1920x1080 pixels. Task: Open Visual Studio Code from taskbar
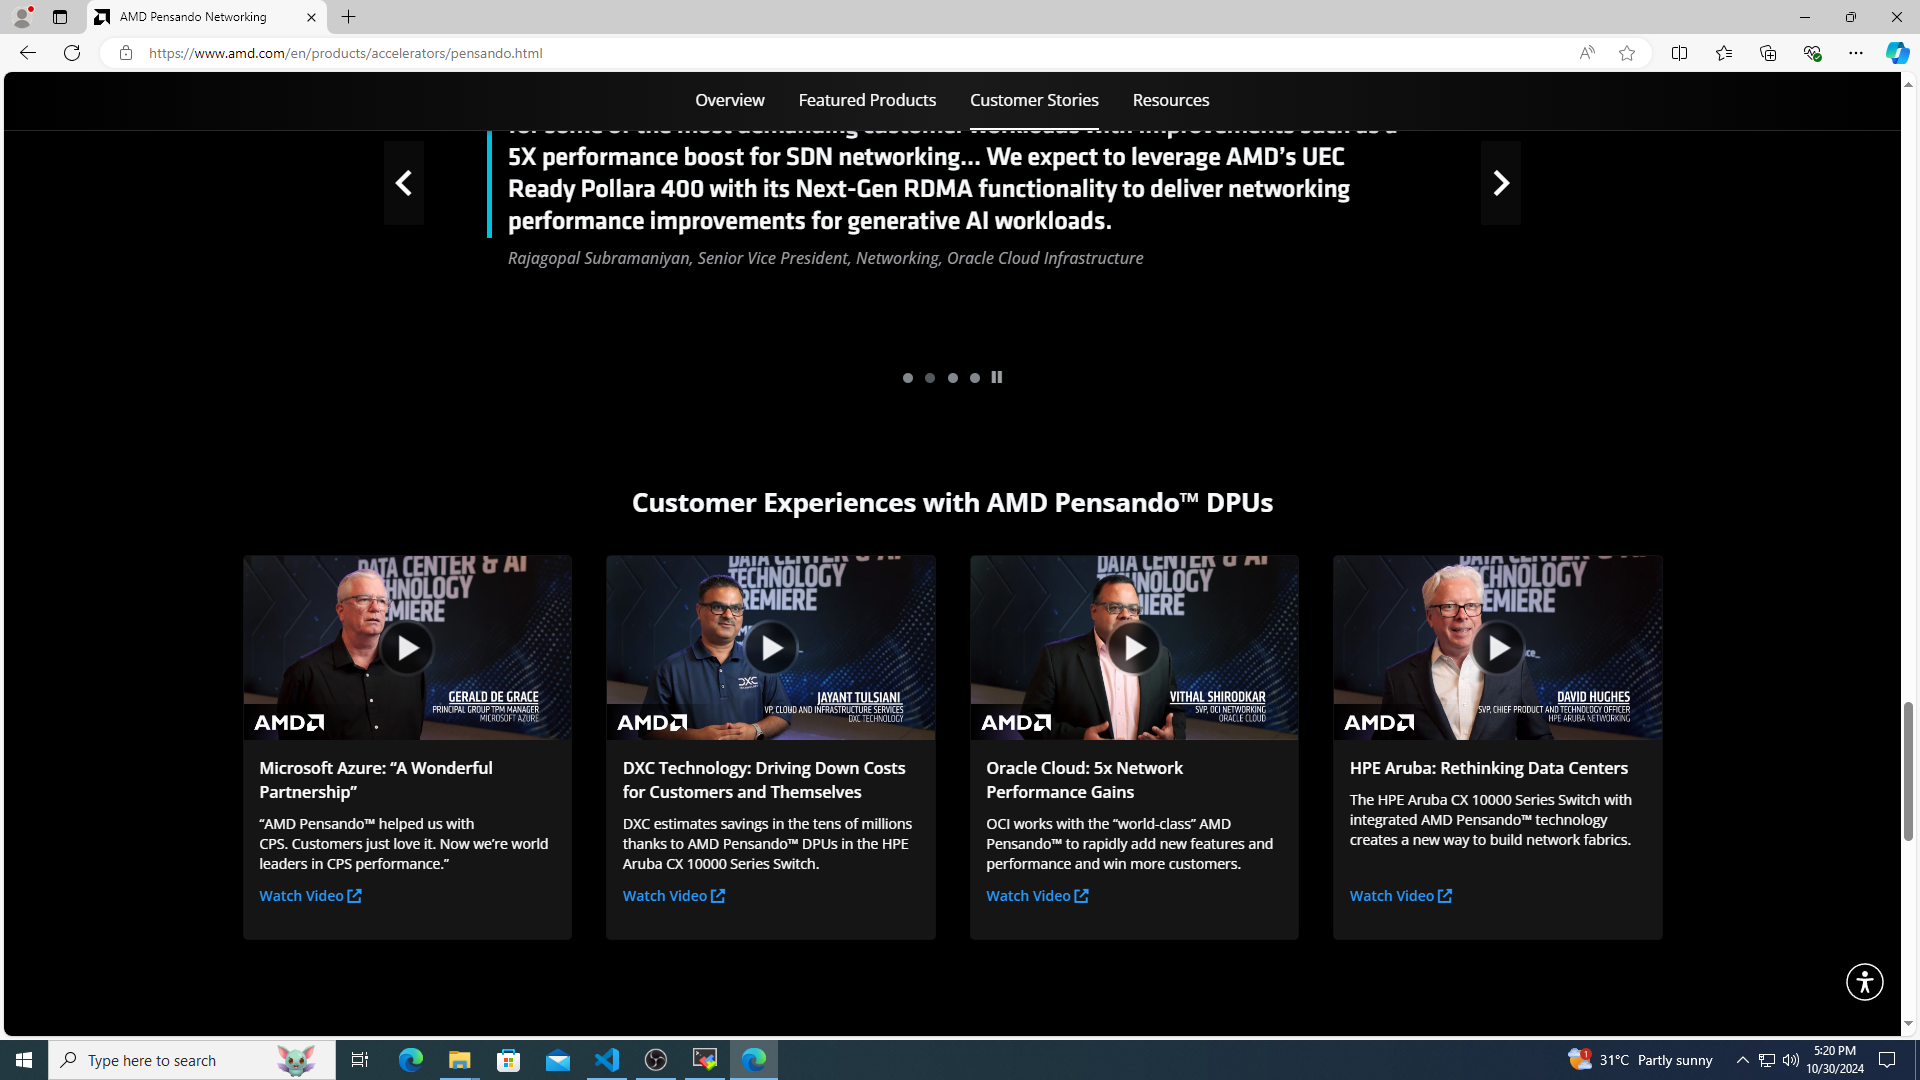[x=606, y=1060]
